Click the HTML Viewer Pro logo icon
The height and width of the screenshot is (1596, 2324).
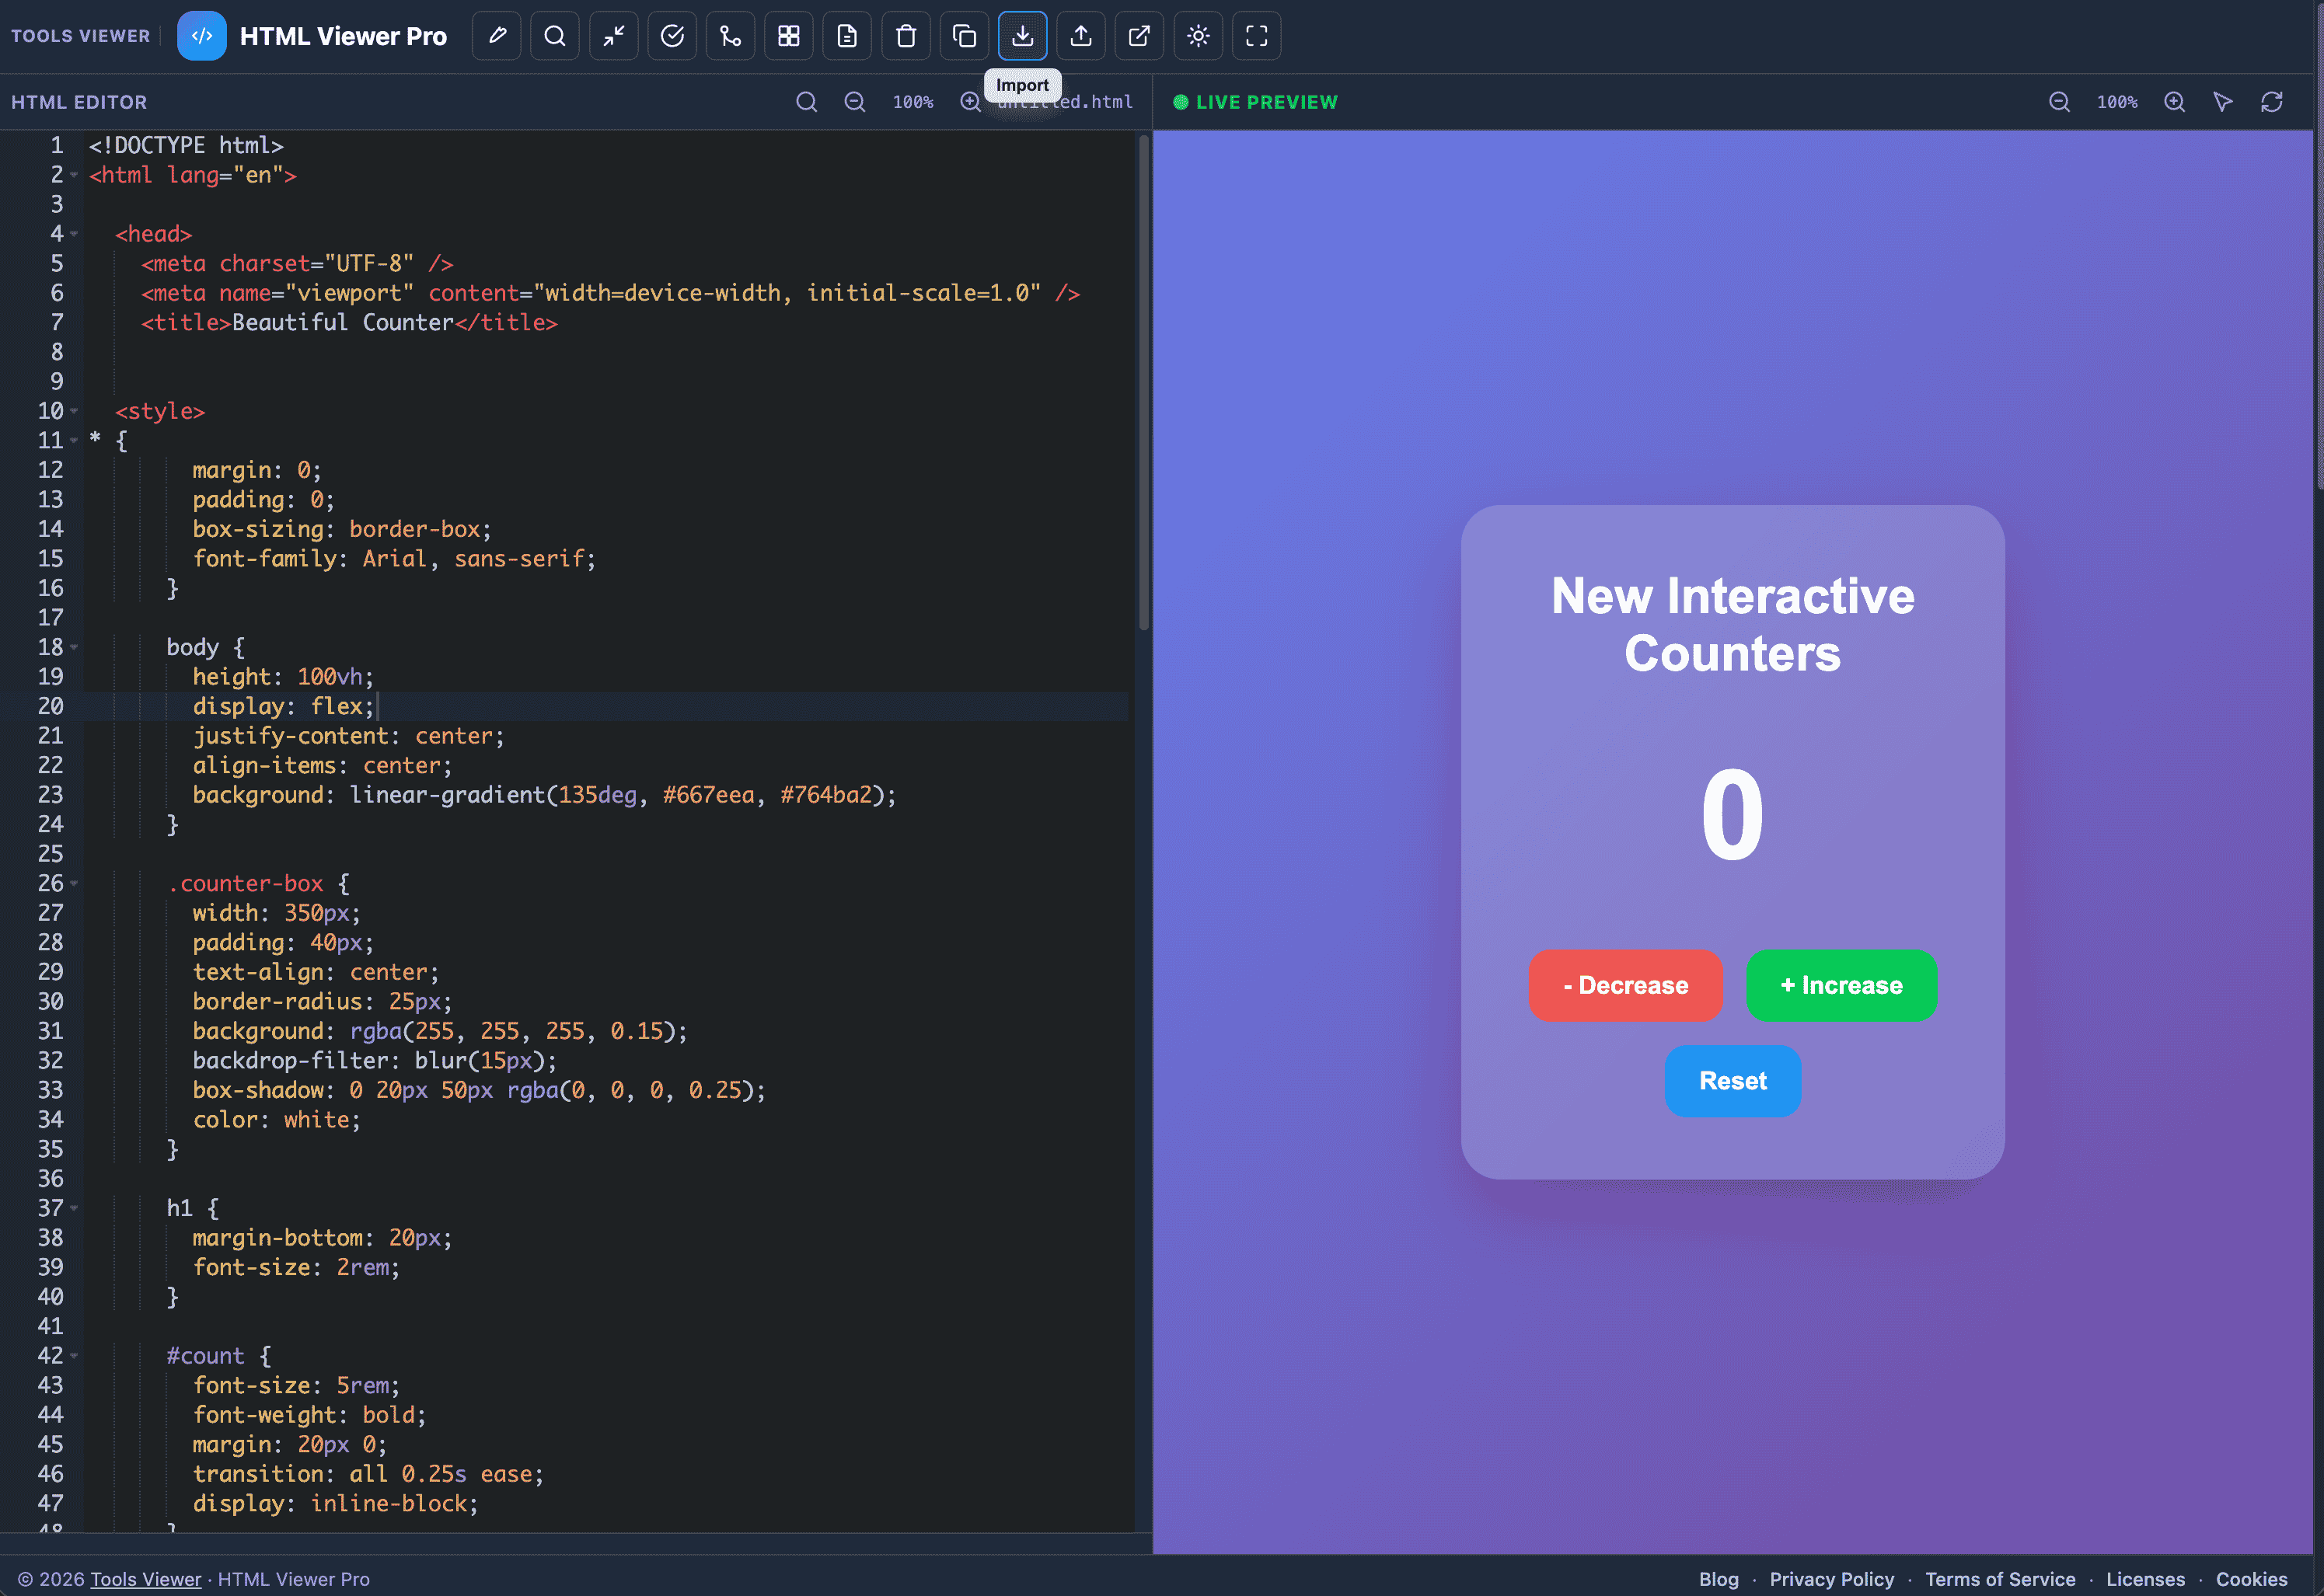tap(202, 36)
